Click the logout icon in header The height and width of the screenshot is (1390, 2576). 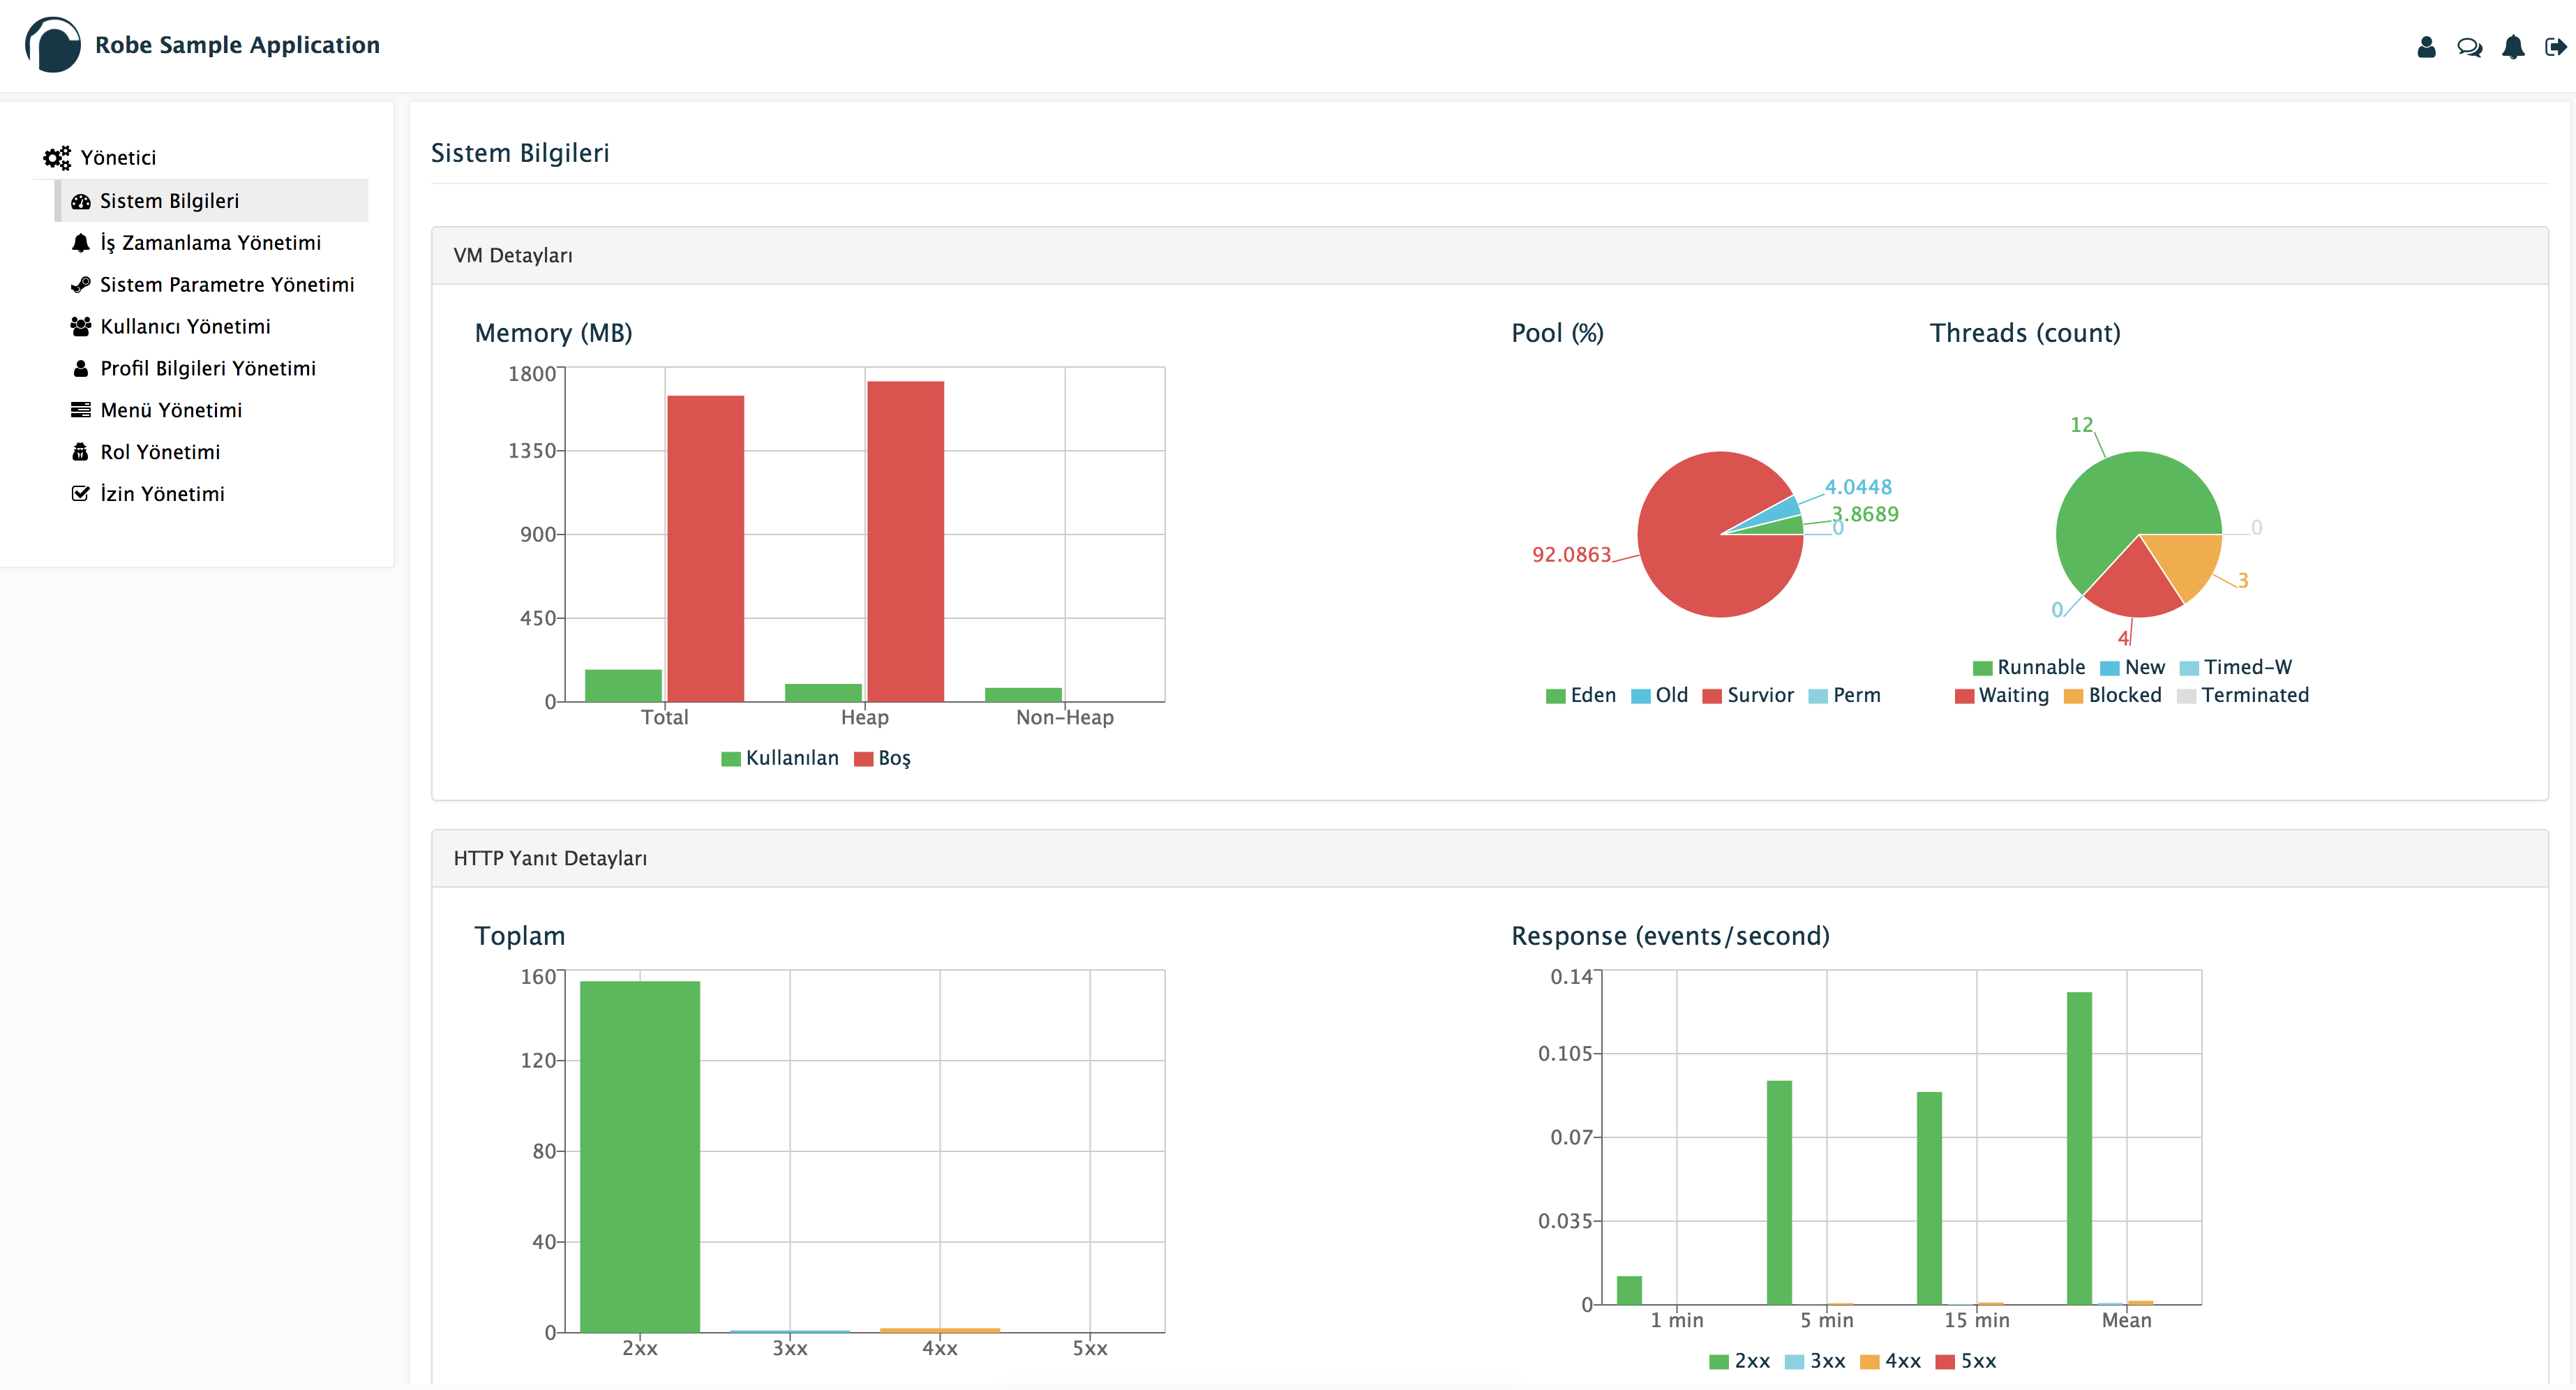[2556, 47]
